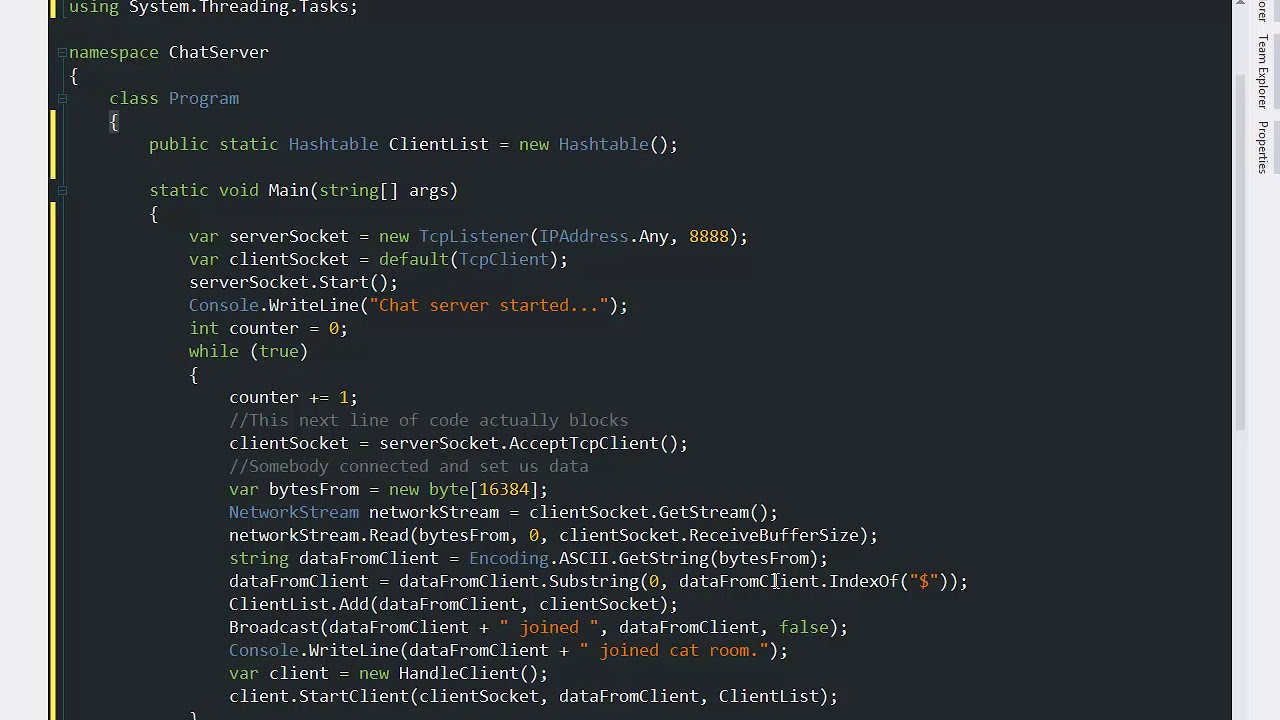
Task: Click the "Broadcast" method call
Action: coord(273,627)
